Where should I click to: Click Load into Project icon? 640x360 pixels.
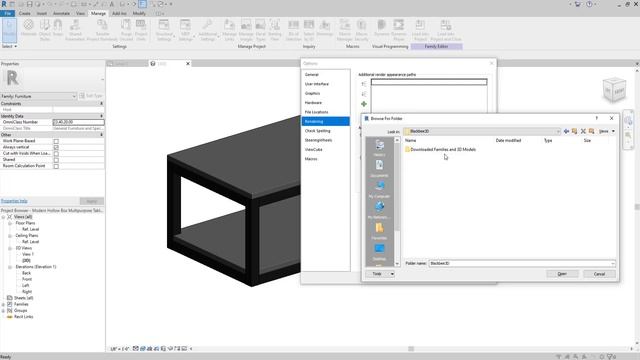[420, 29]
